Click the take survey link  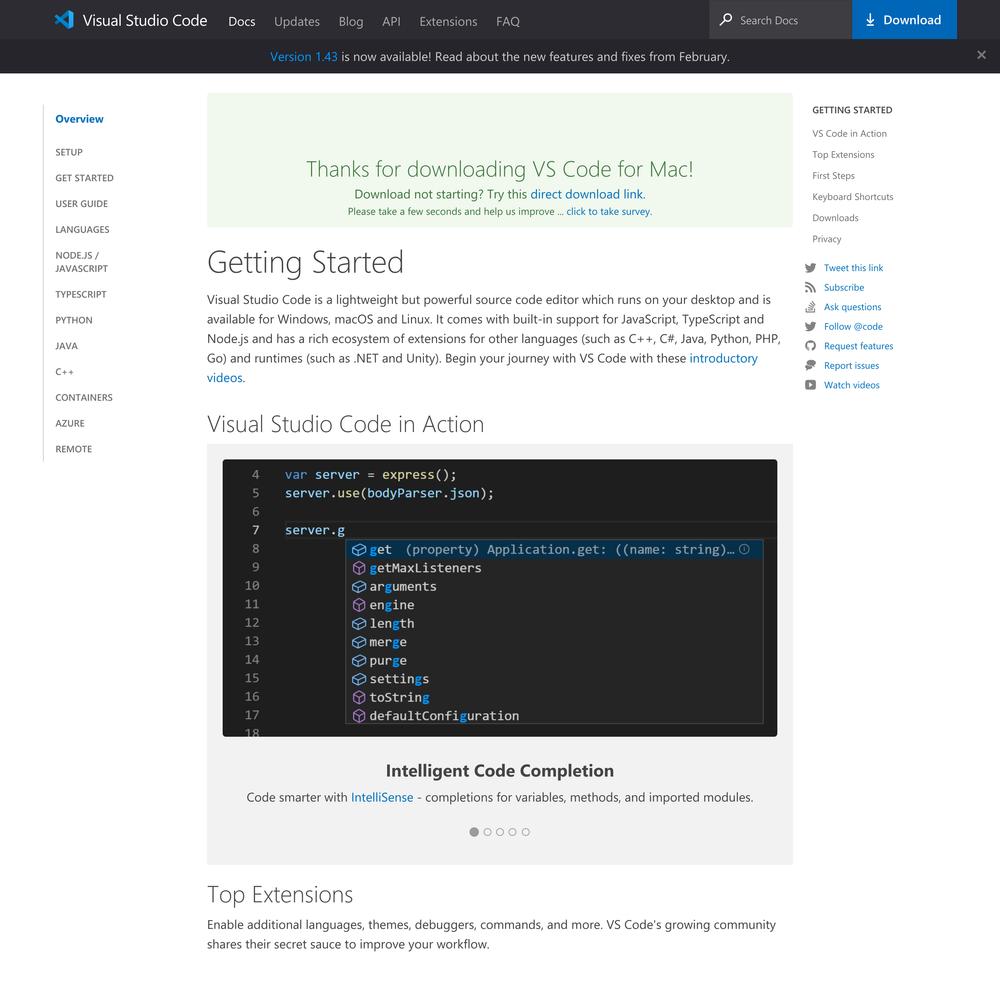tap(609, 212)
